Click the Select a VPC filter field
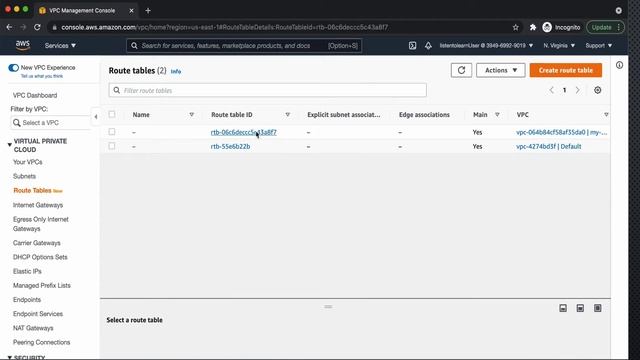The height and width of the screenshot is (360, 640). tap(51, 123)
